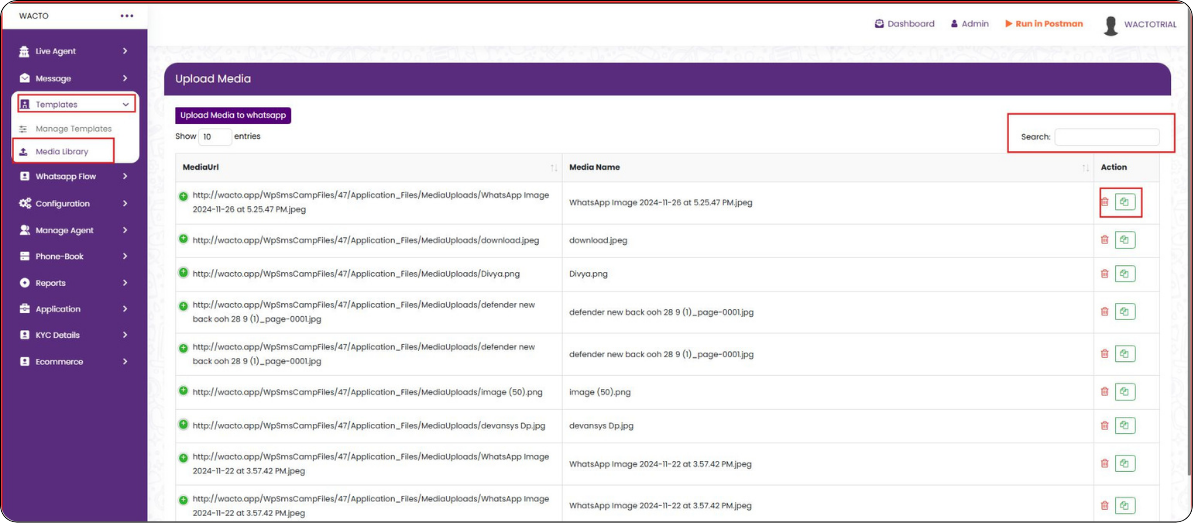Click green plus on WhatsApp Image 2024-11-26 row

click(x=183, y=196)
